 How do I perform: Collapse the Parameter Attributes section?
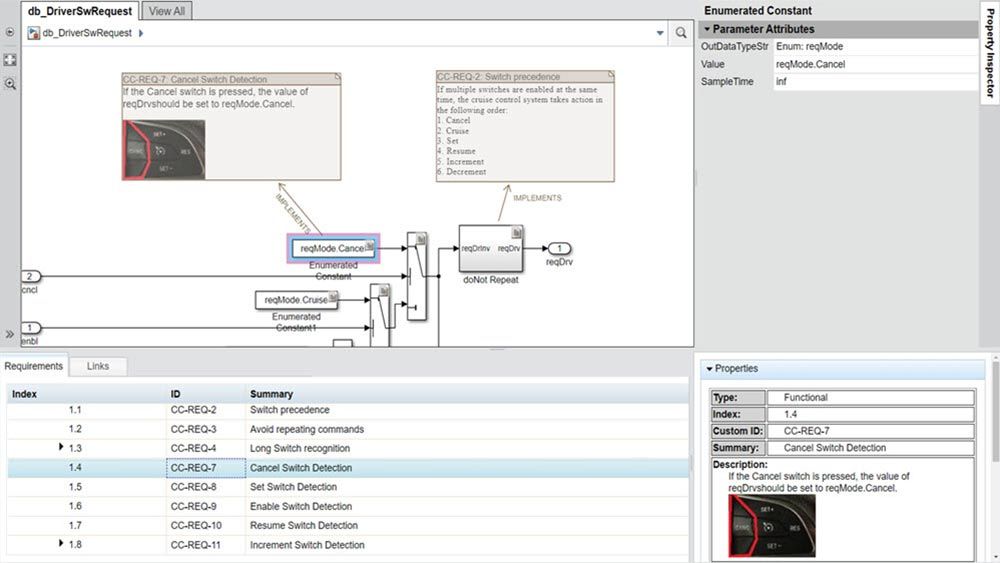(706, 29)
